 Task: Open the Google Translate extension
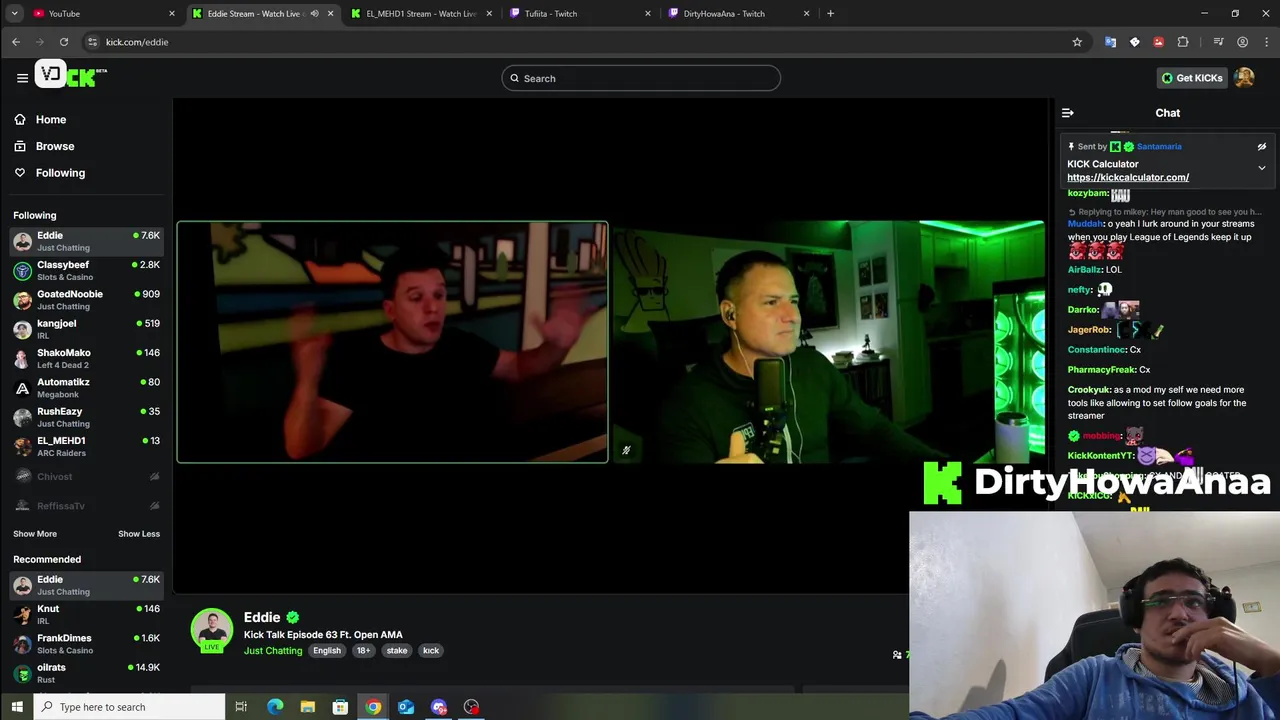1110,42
